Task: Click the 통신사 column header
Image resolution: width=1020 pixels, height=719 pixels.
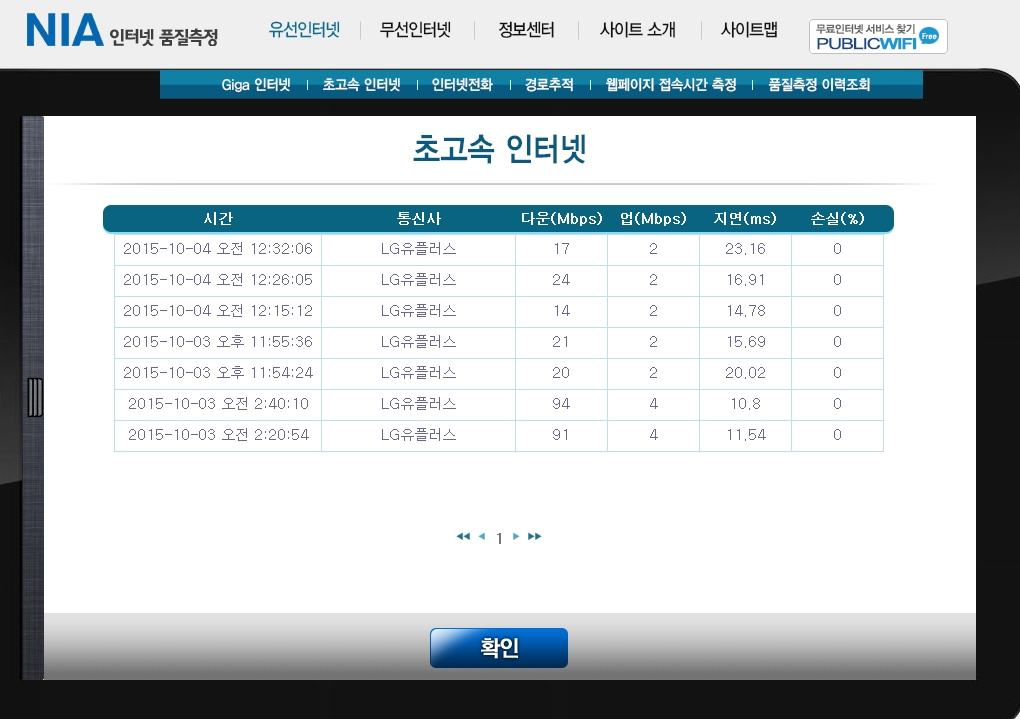Action: pos(418,219)
